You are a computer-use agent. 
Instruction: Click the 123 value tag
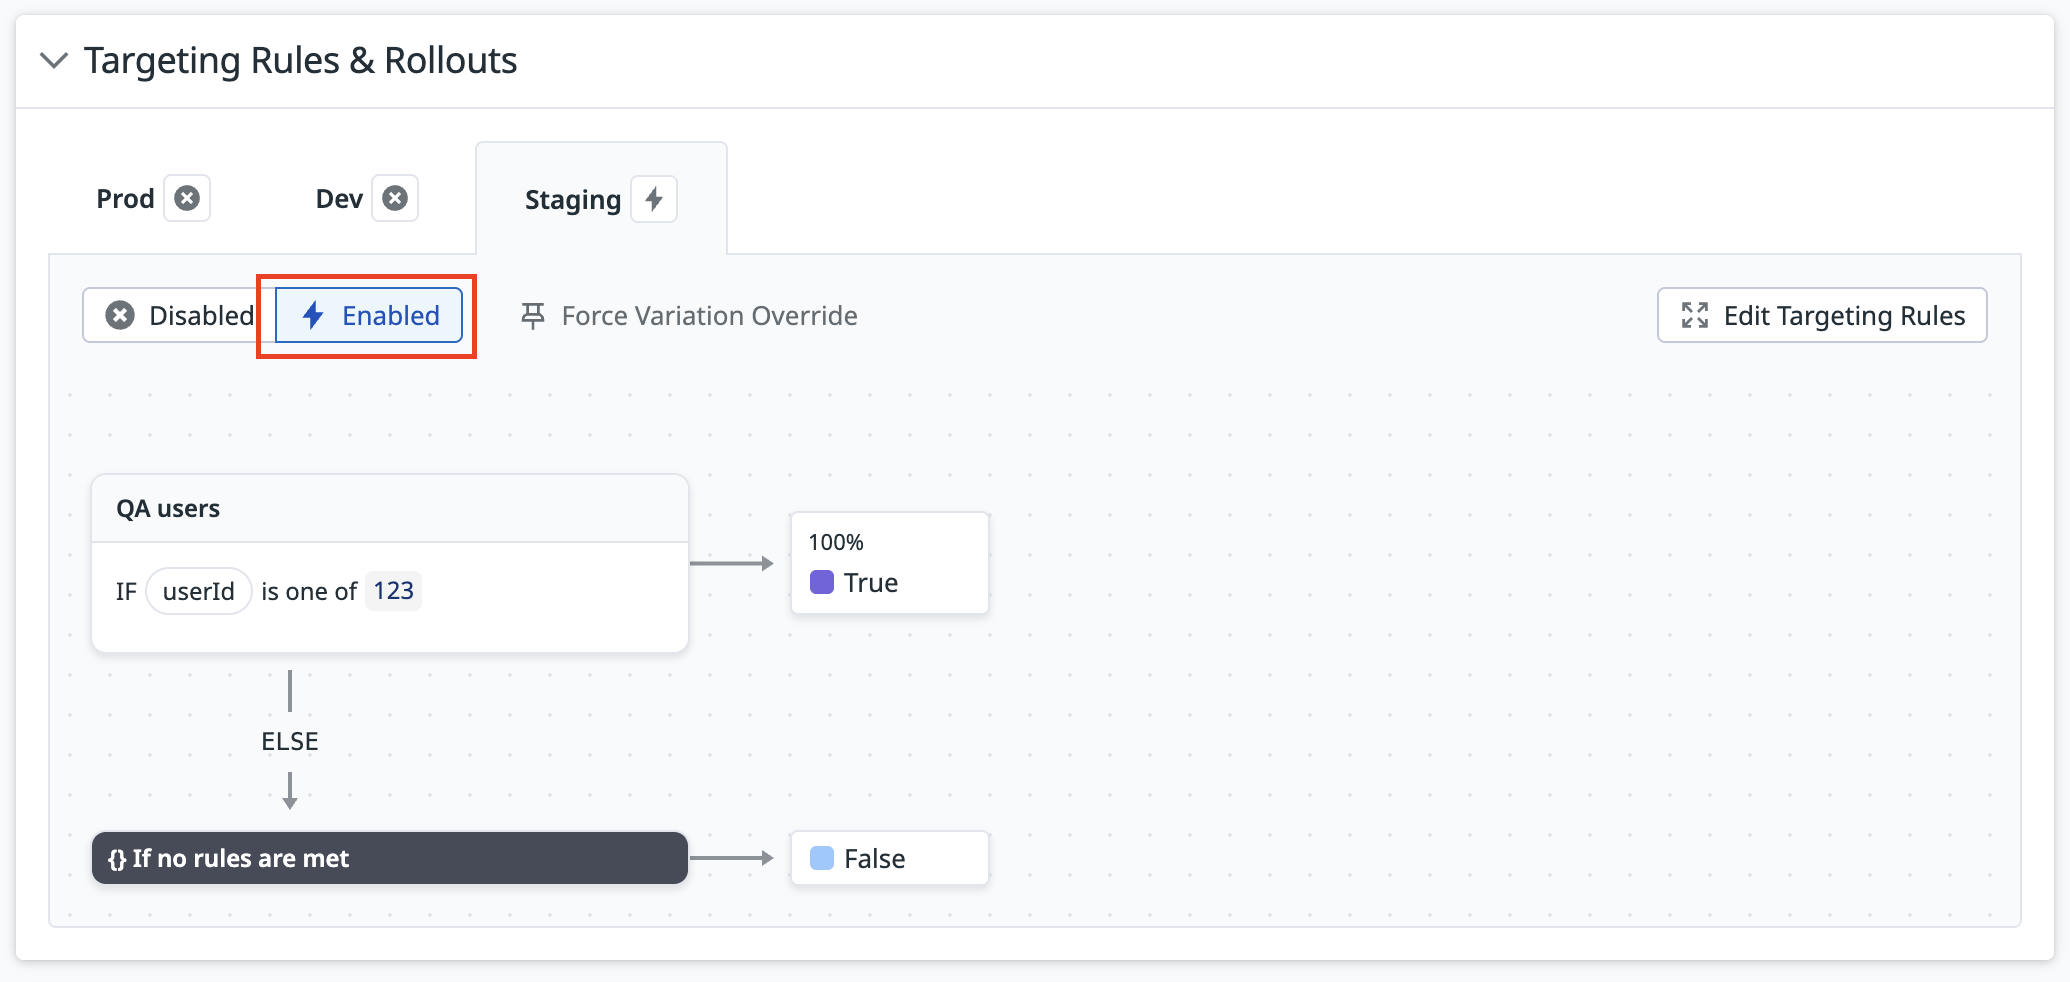click(393, 591)
